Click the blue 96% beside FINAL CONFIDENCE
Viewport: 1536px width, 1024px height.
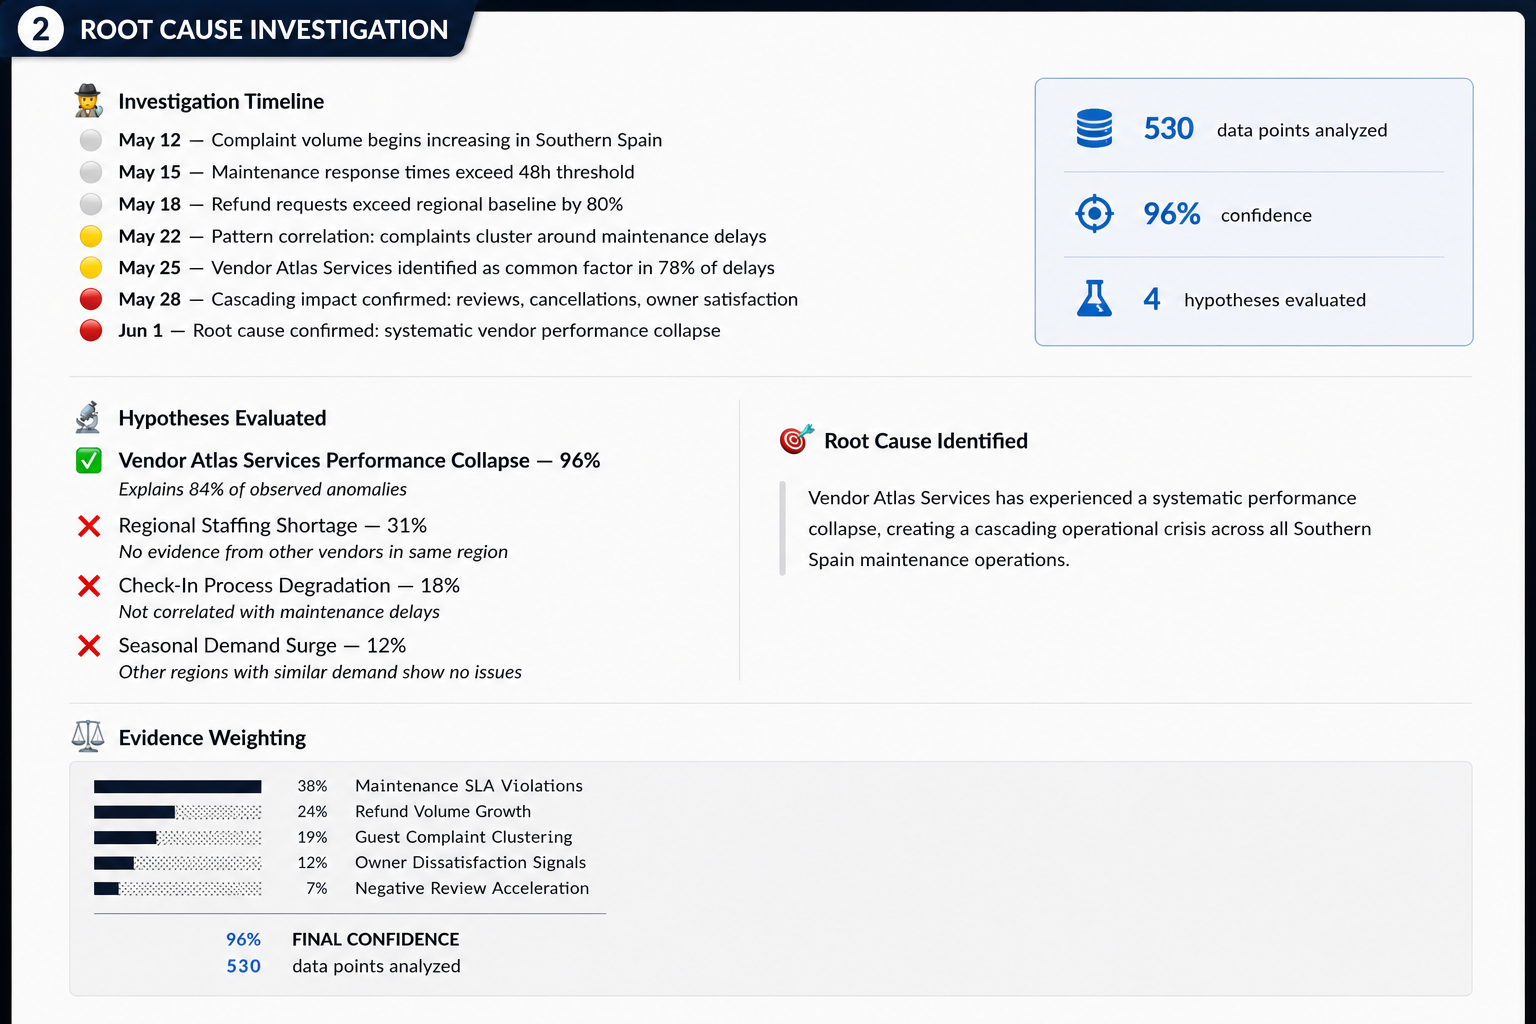coord(243,939)
